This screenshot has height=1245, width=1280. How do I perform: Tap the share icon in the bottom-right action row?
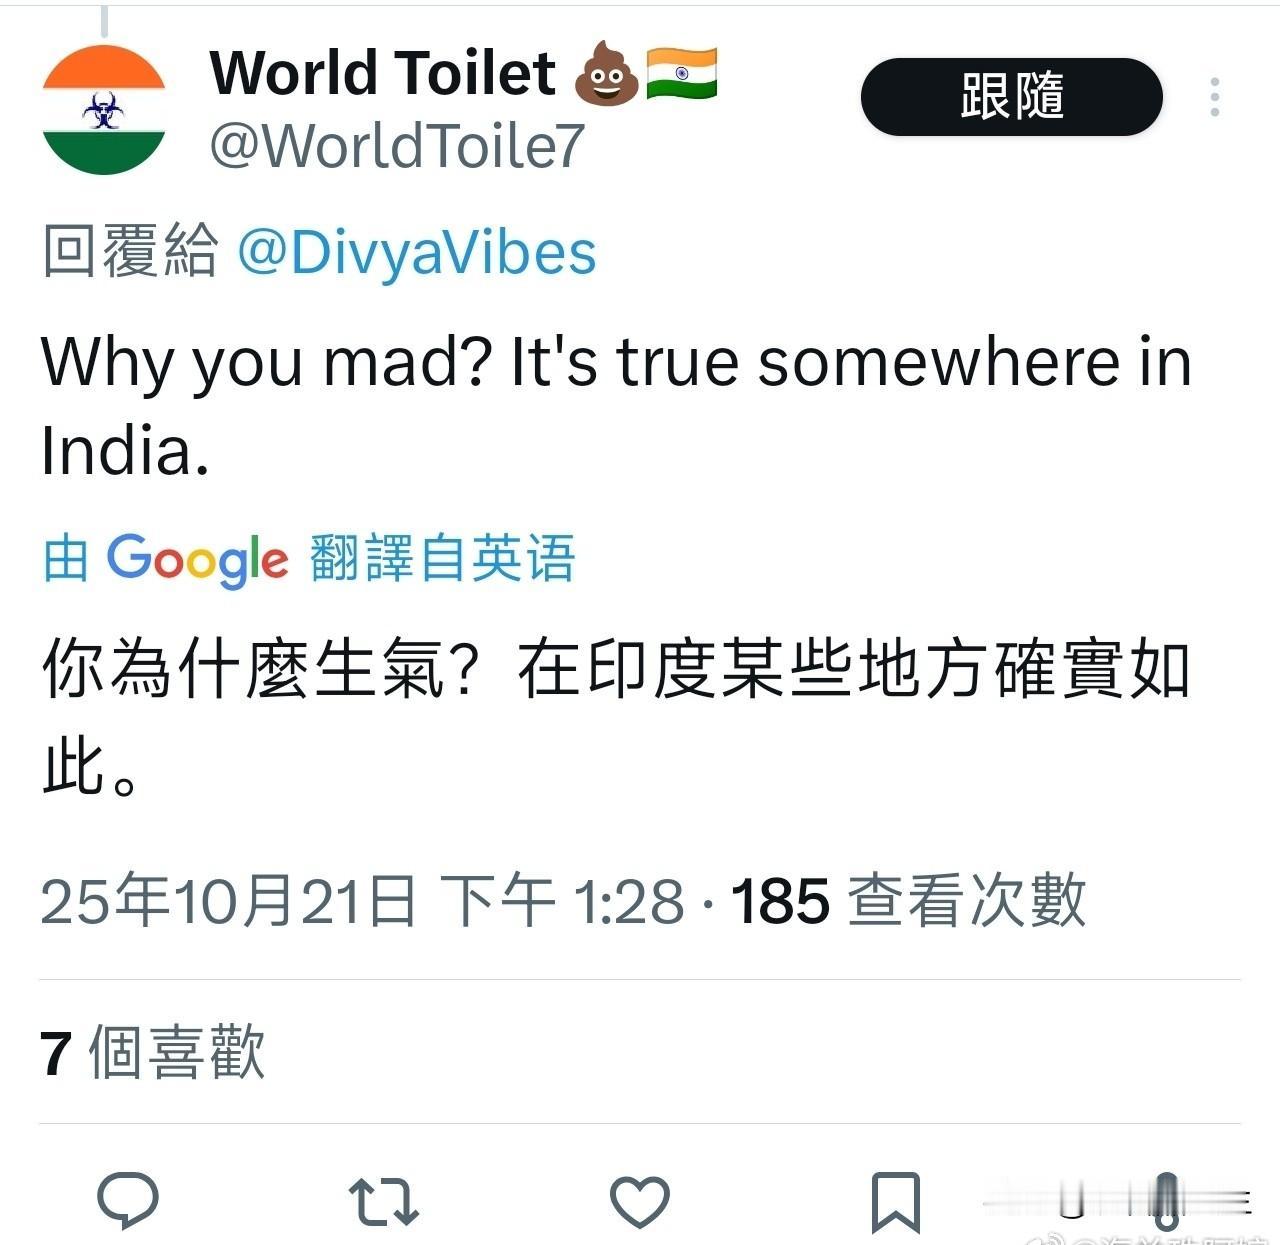click(1166, 1201)
